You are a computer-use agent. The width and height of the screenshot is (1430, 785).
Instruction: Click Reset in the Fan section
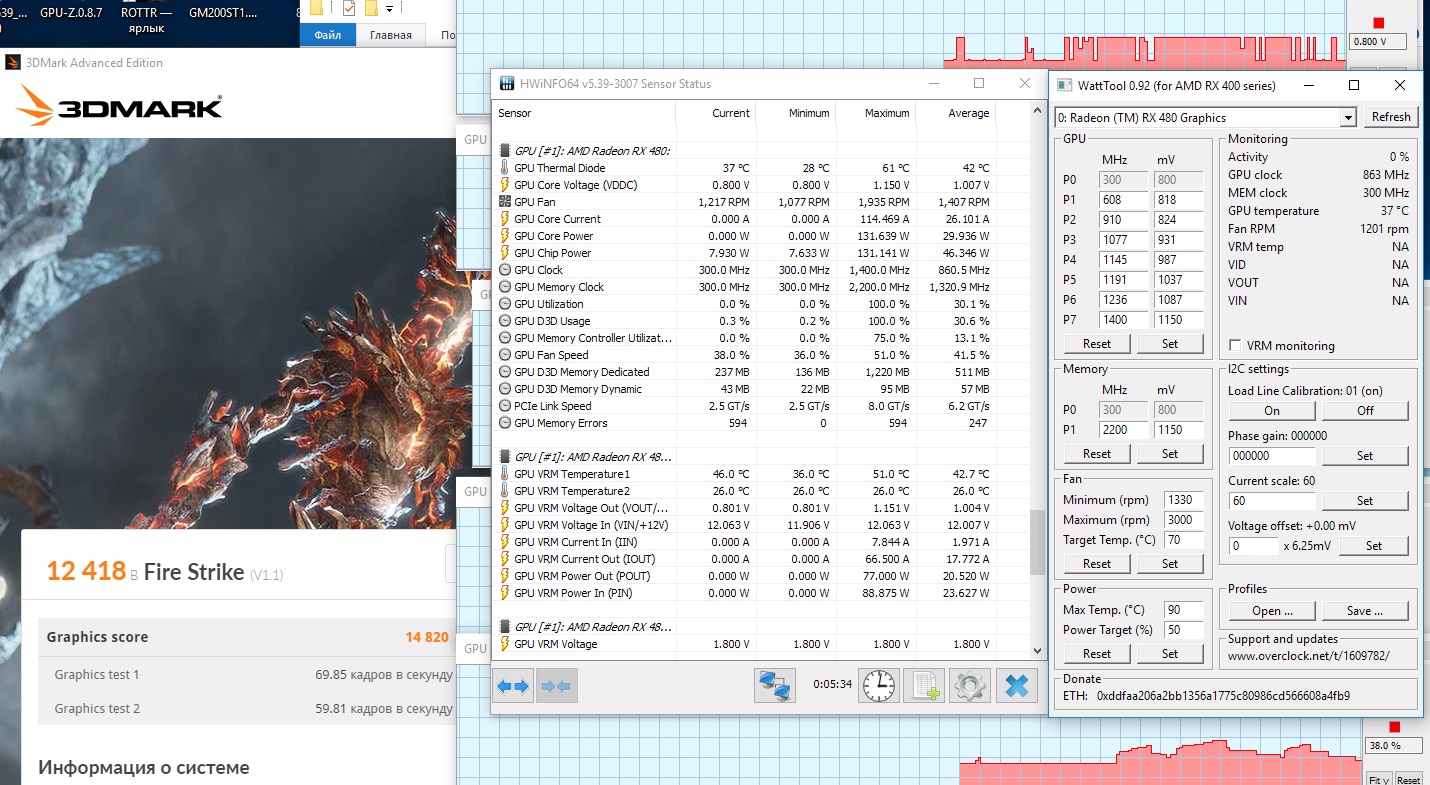(1097, 564)
